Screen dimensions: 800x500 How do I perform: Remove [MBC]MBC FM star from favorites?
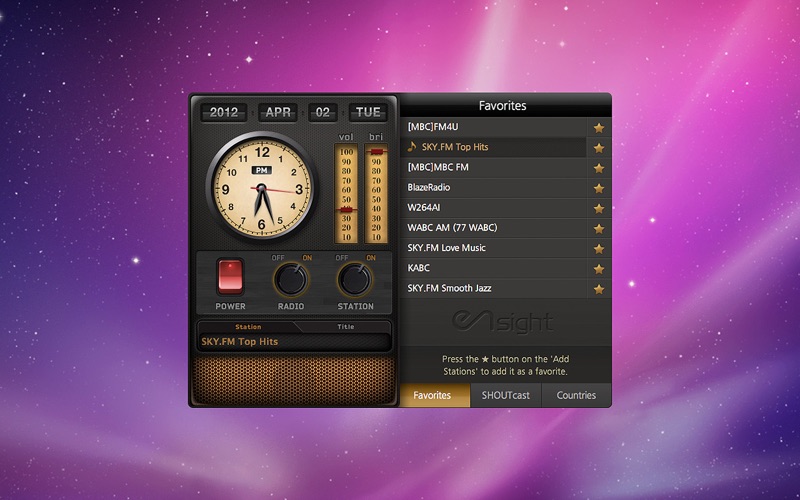[x=598, y=168]
